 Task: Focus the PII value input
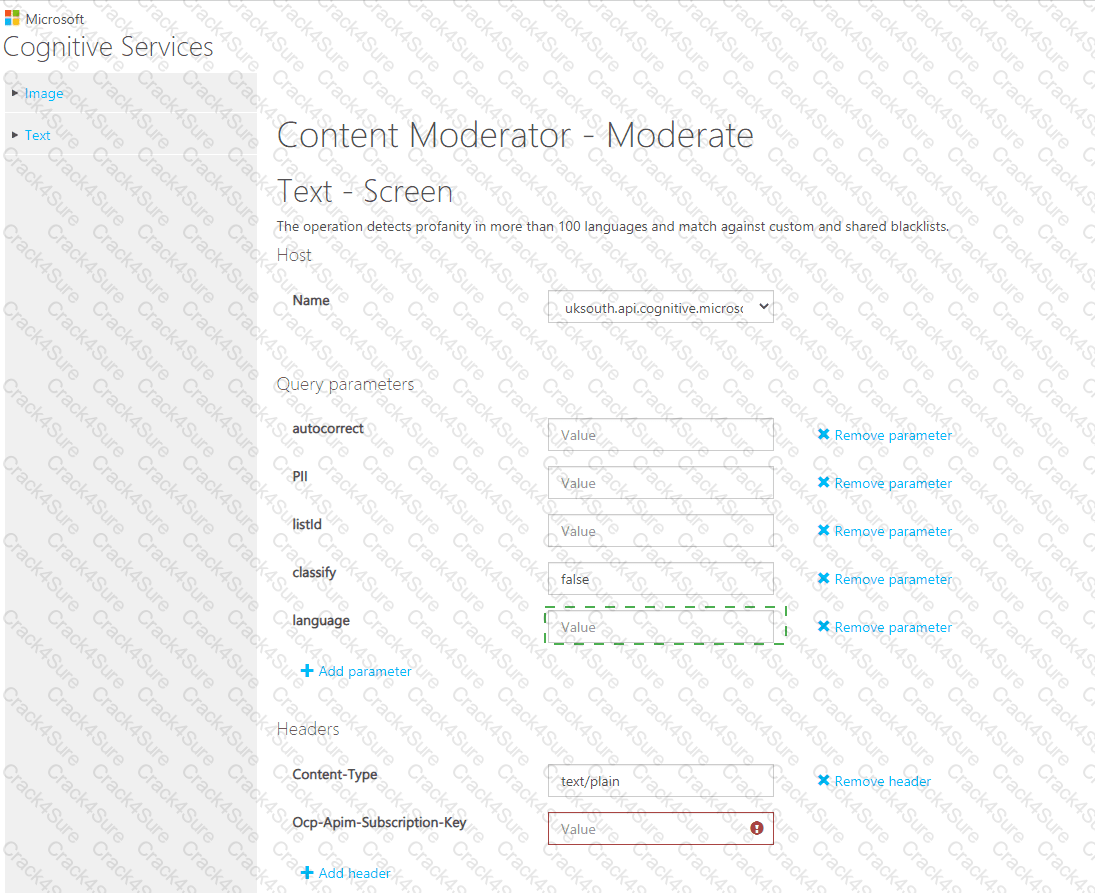(x=660, y=483)
